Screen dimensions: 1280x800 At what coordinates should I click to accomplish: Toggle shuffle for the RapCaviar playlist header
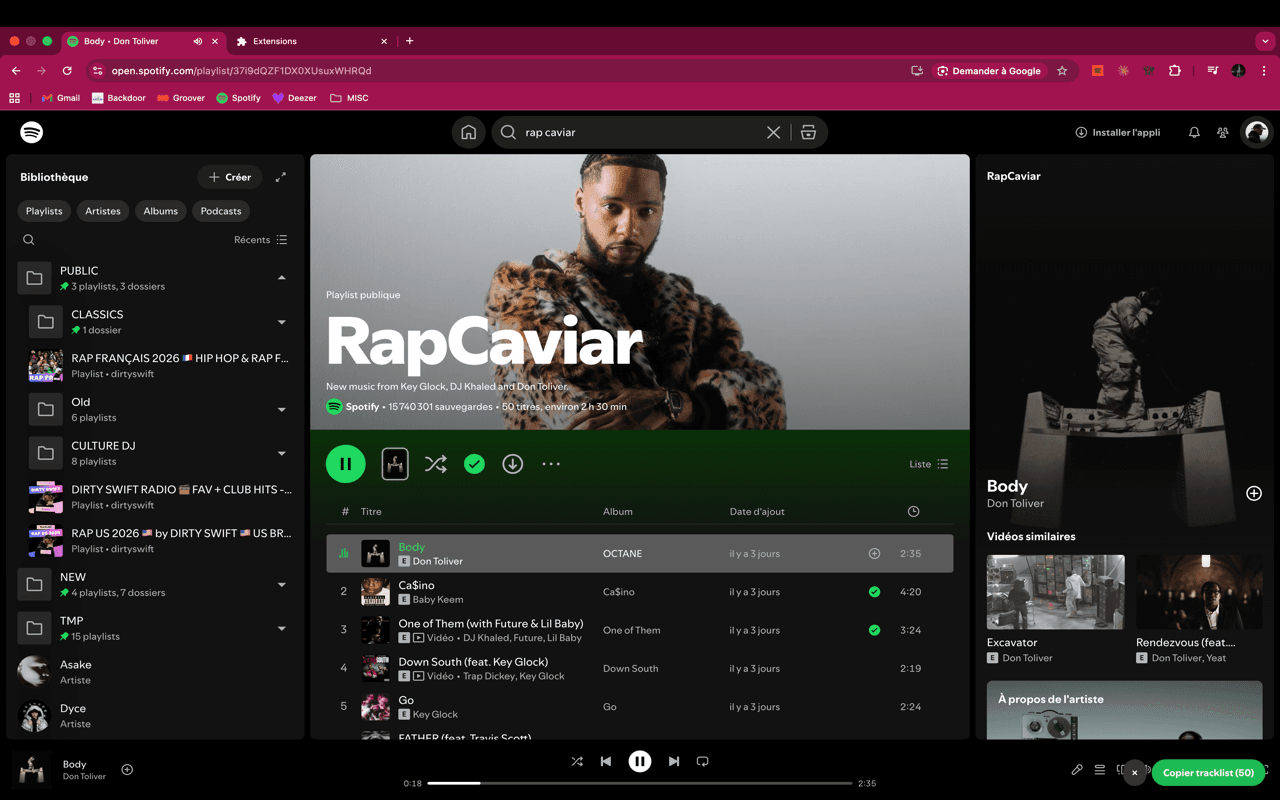point(436,464)
